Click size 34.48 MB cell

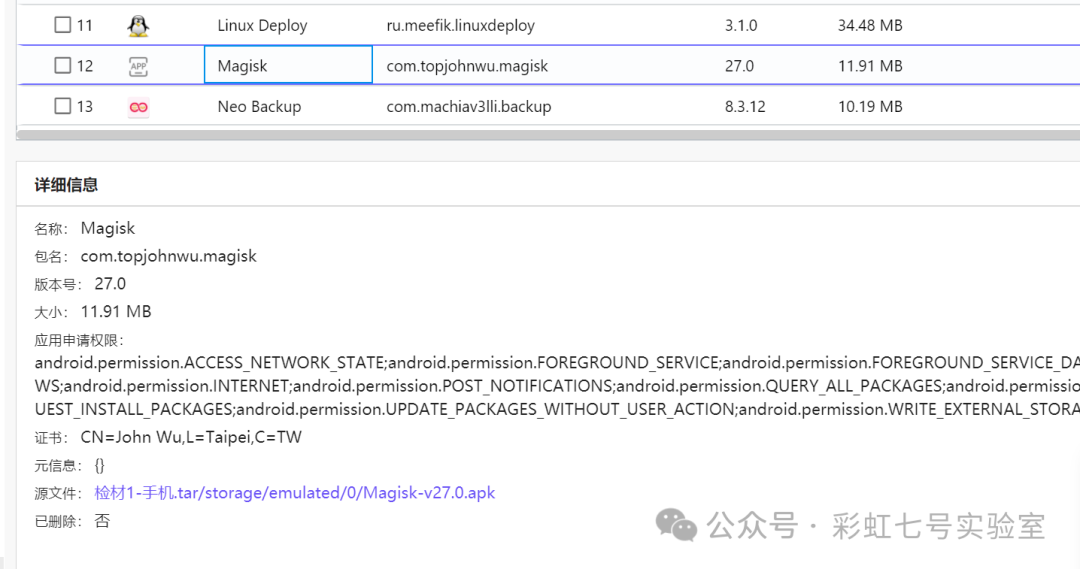pyautogui.click(x=870, y=25)
